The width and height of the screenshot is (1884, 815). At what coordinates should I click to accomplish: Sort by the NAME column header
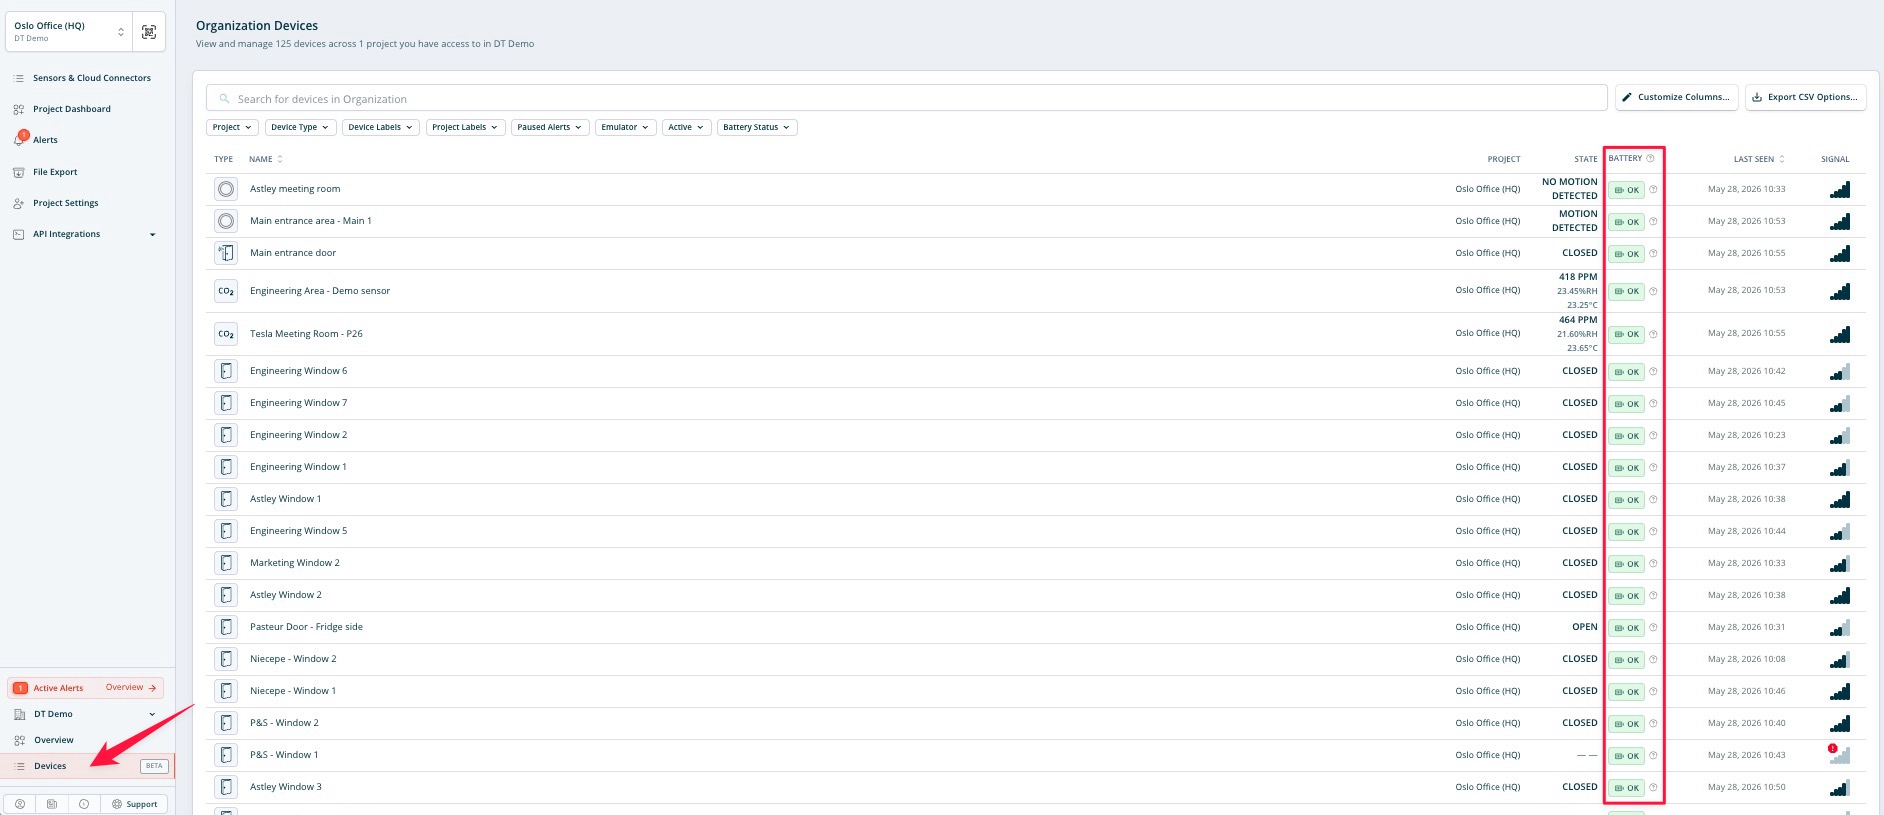(265, 159)
